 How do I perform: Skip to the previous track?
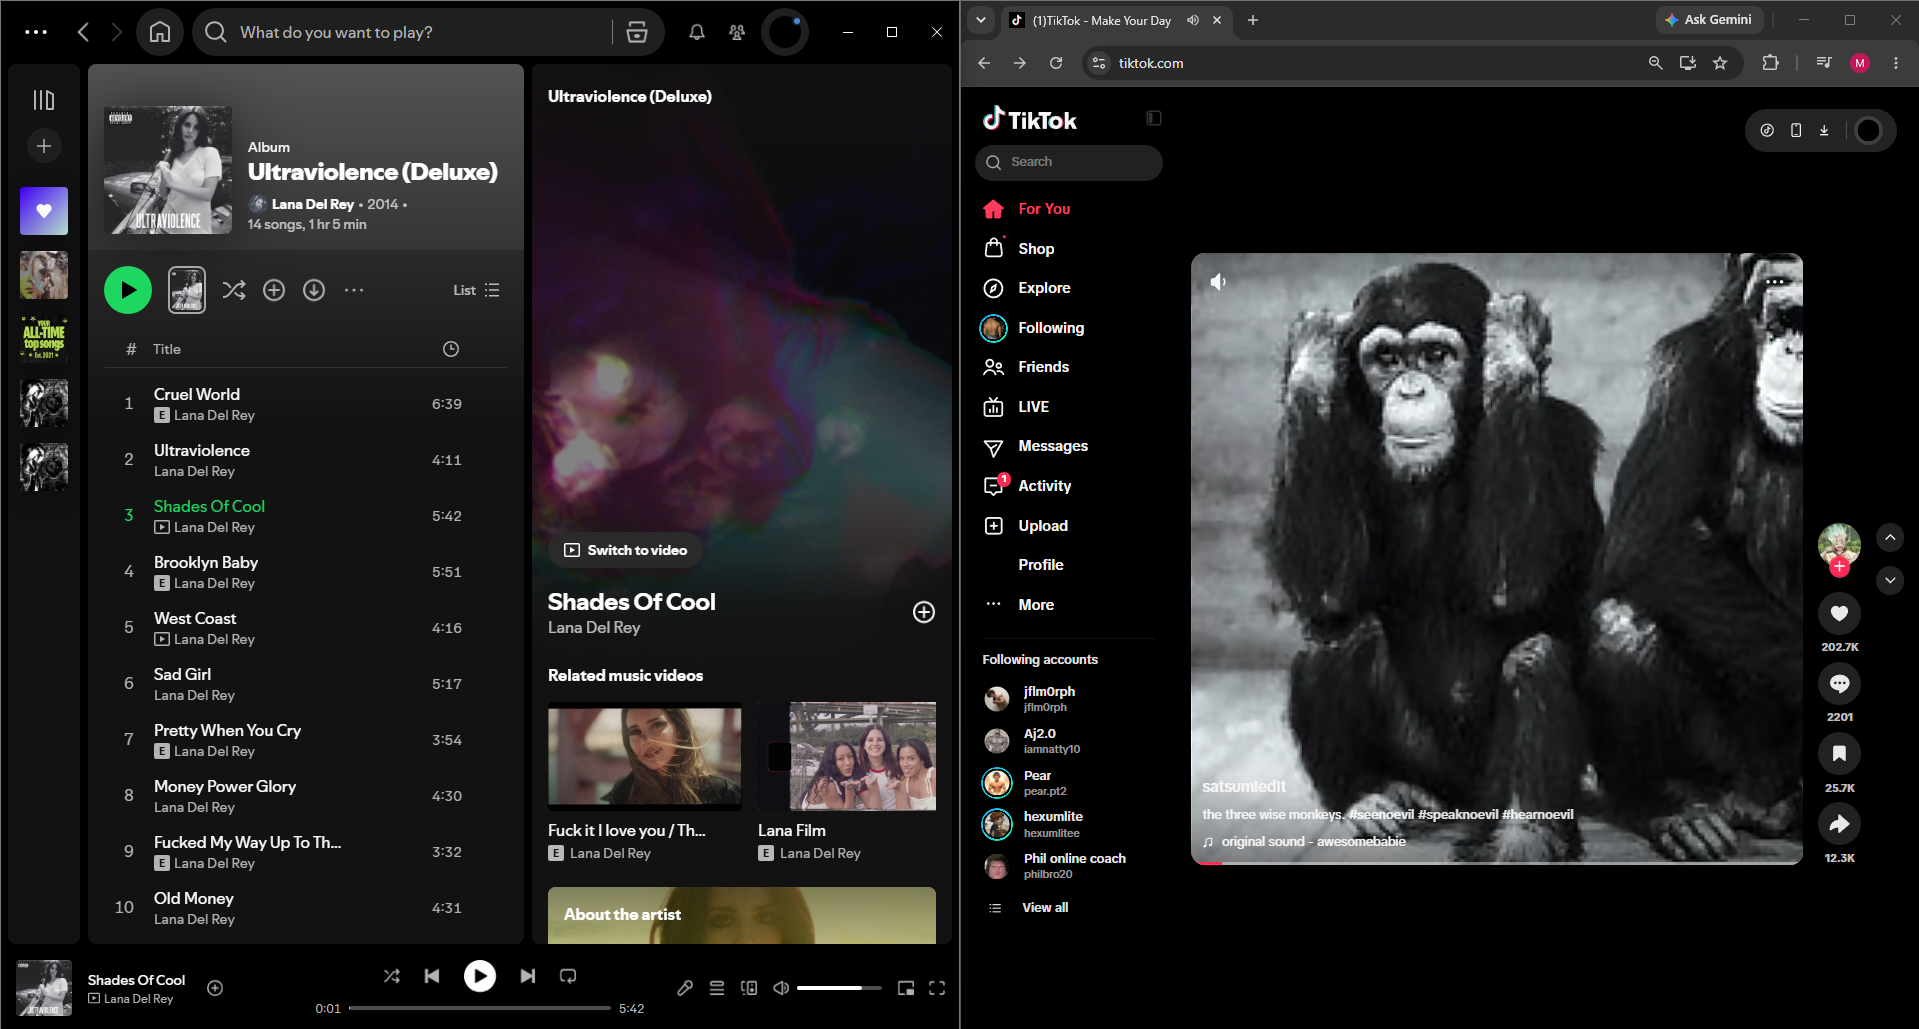(x=432, y=976)
